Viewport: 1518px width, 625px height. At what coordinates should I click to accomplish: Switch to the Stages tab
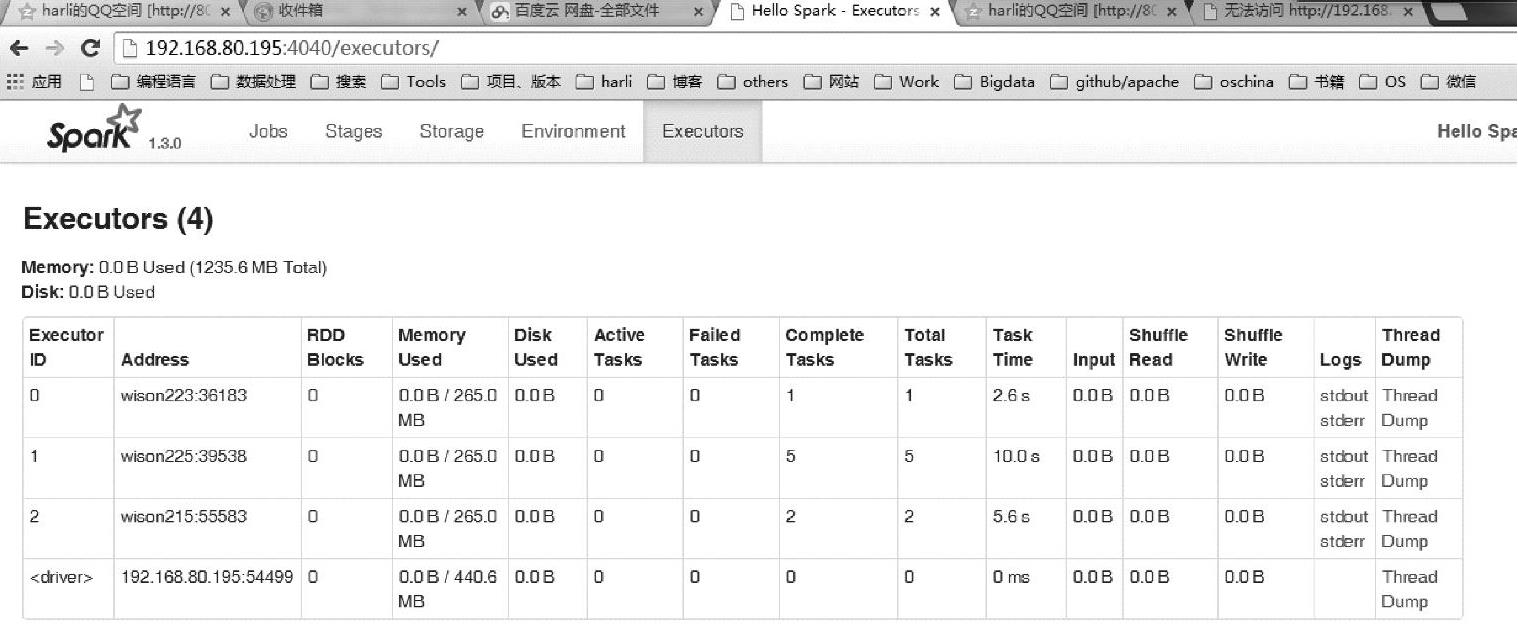[x=353, y=131]
